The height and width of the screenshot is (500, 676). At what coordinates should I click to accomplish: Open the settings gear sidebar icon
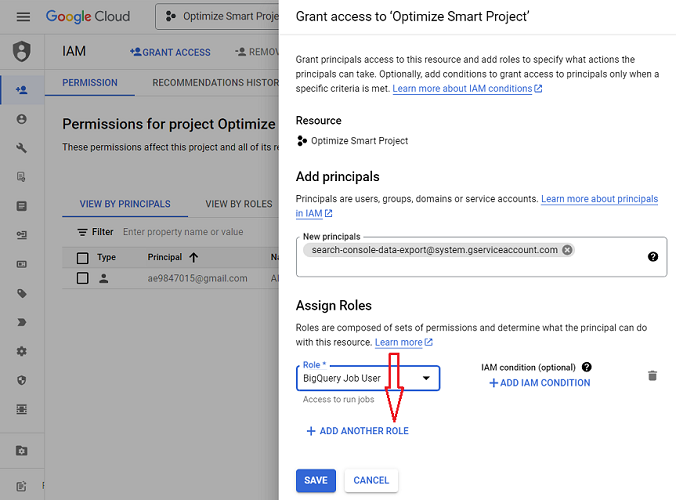(22, 351)
